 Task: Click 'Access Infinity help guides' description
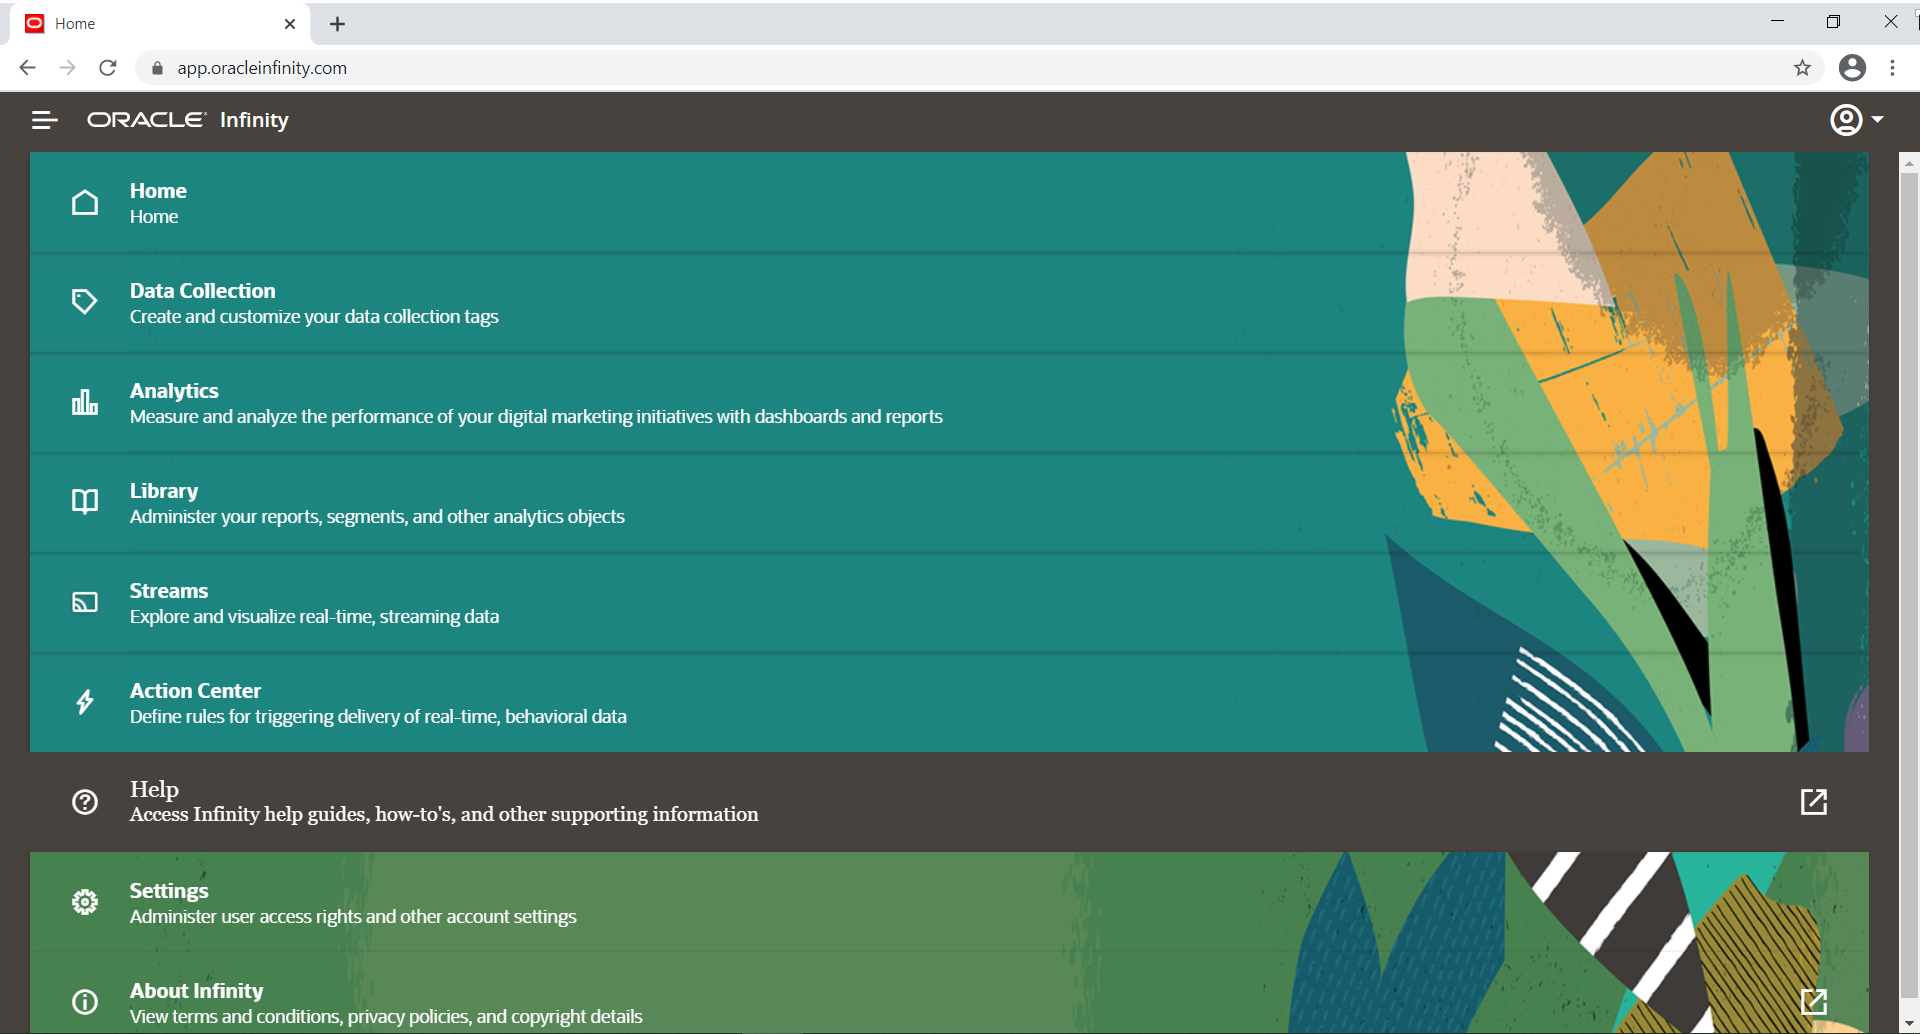(x=444, y=815)
